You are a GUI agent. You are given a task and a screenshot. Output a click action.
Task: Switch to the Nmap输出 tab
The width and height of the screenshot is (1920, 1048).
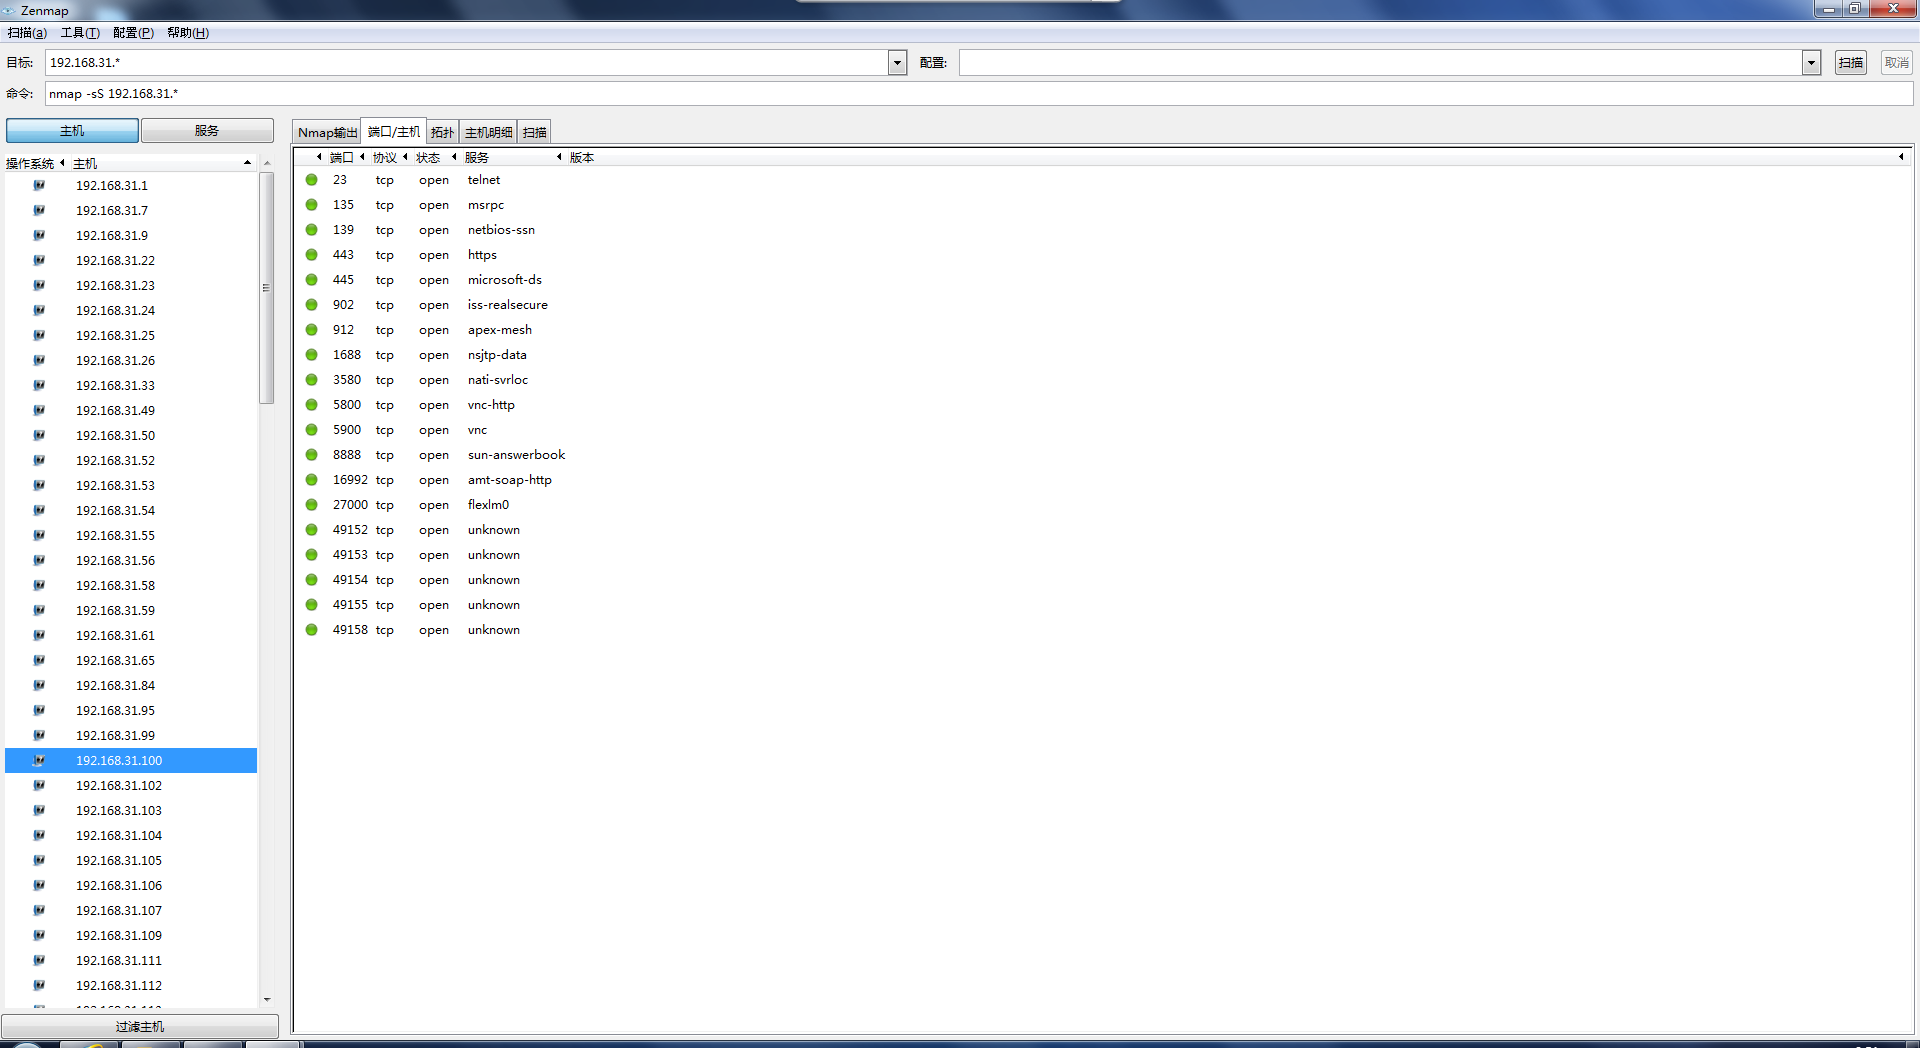[327, 132]
